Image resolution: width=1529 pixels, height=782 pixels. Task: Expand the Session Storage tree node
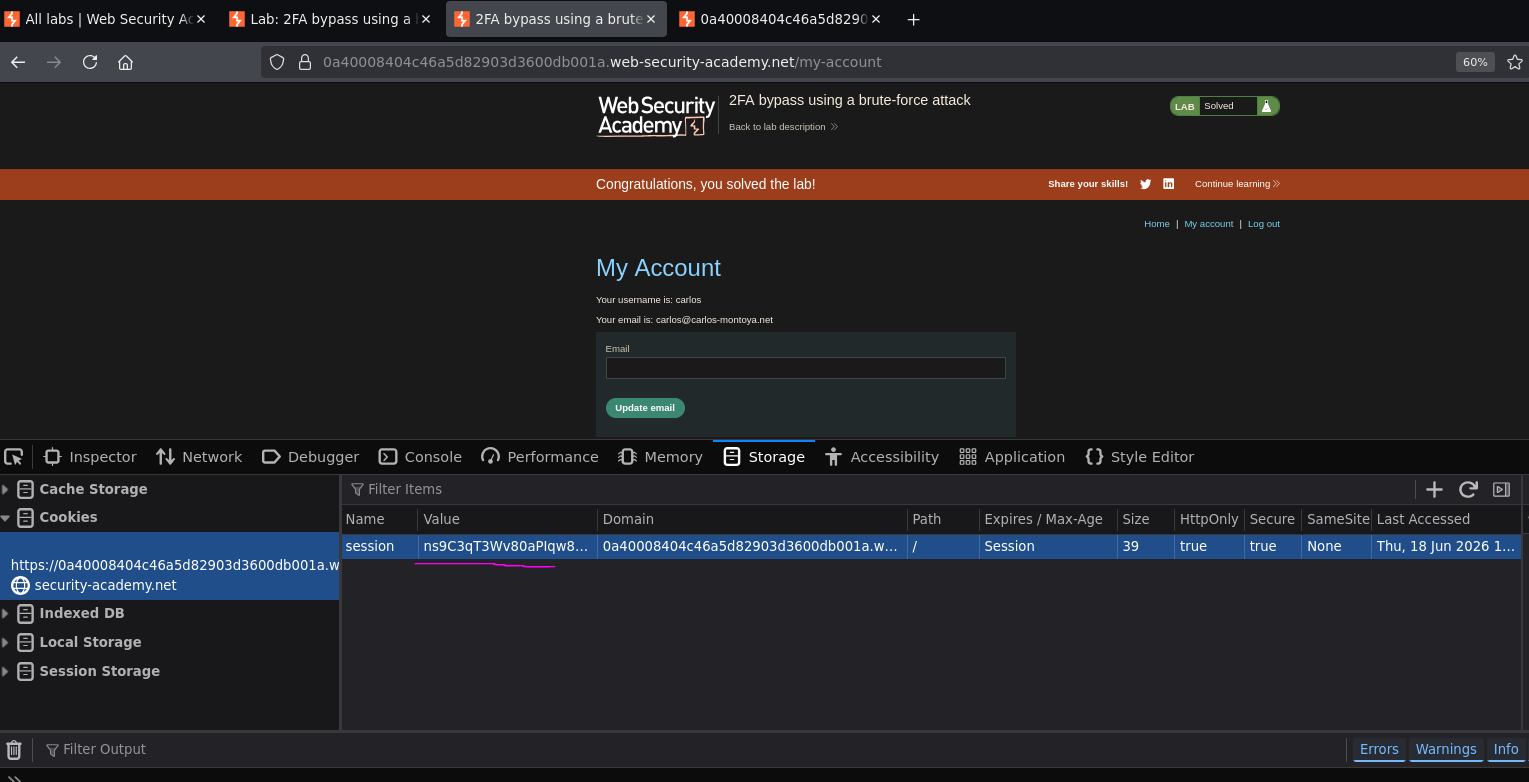[6, 671]
